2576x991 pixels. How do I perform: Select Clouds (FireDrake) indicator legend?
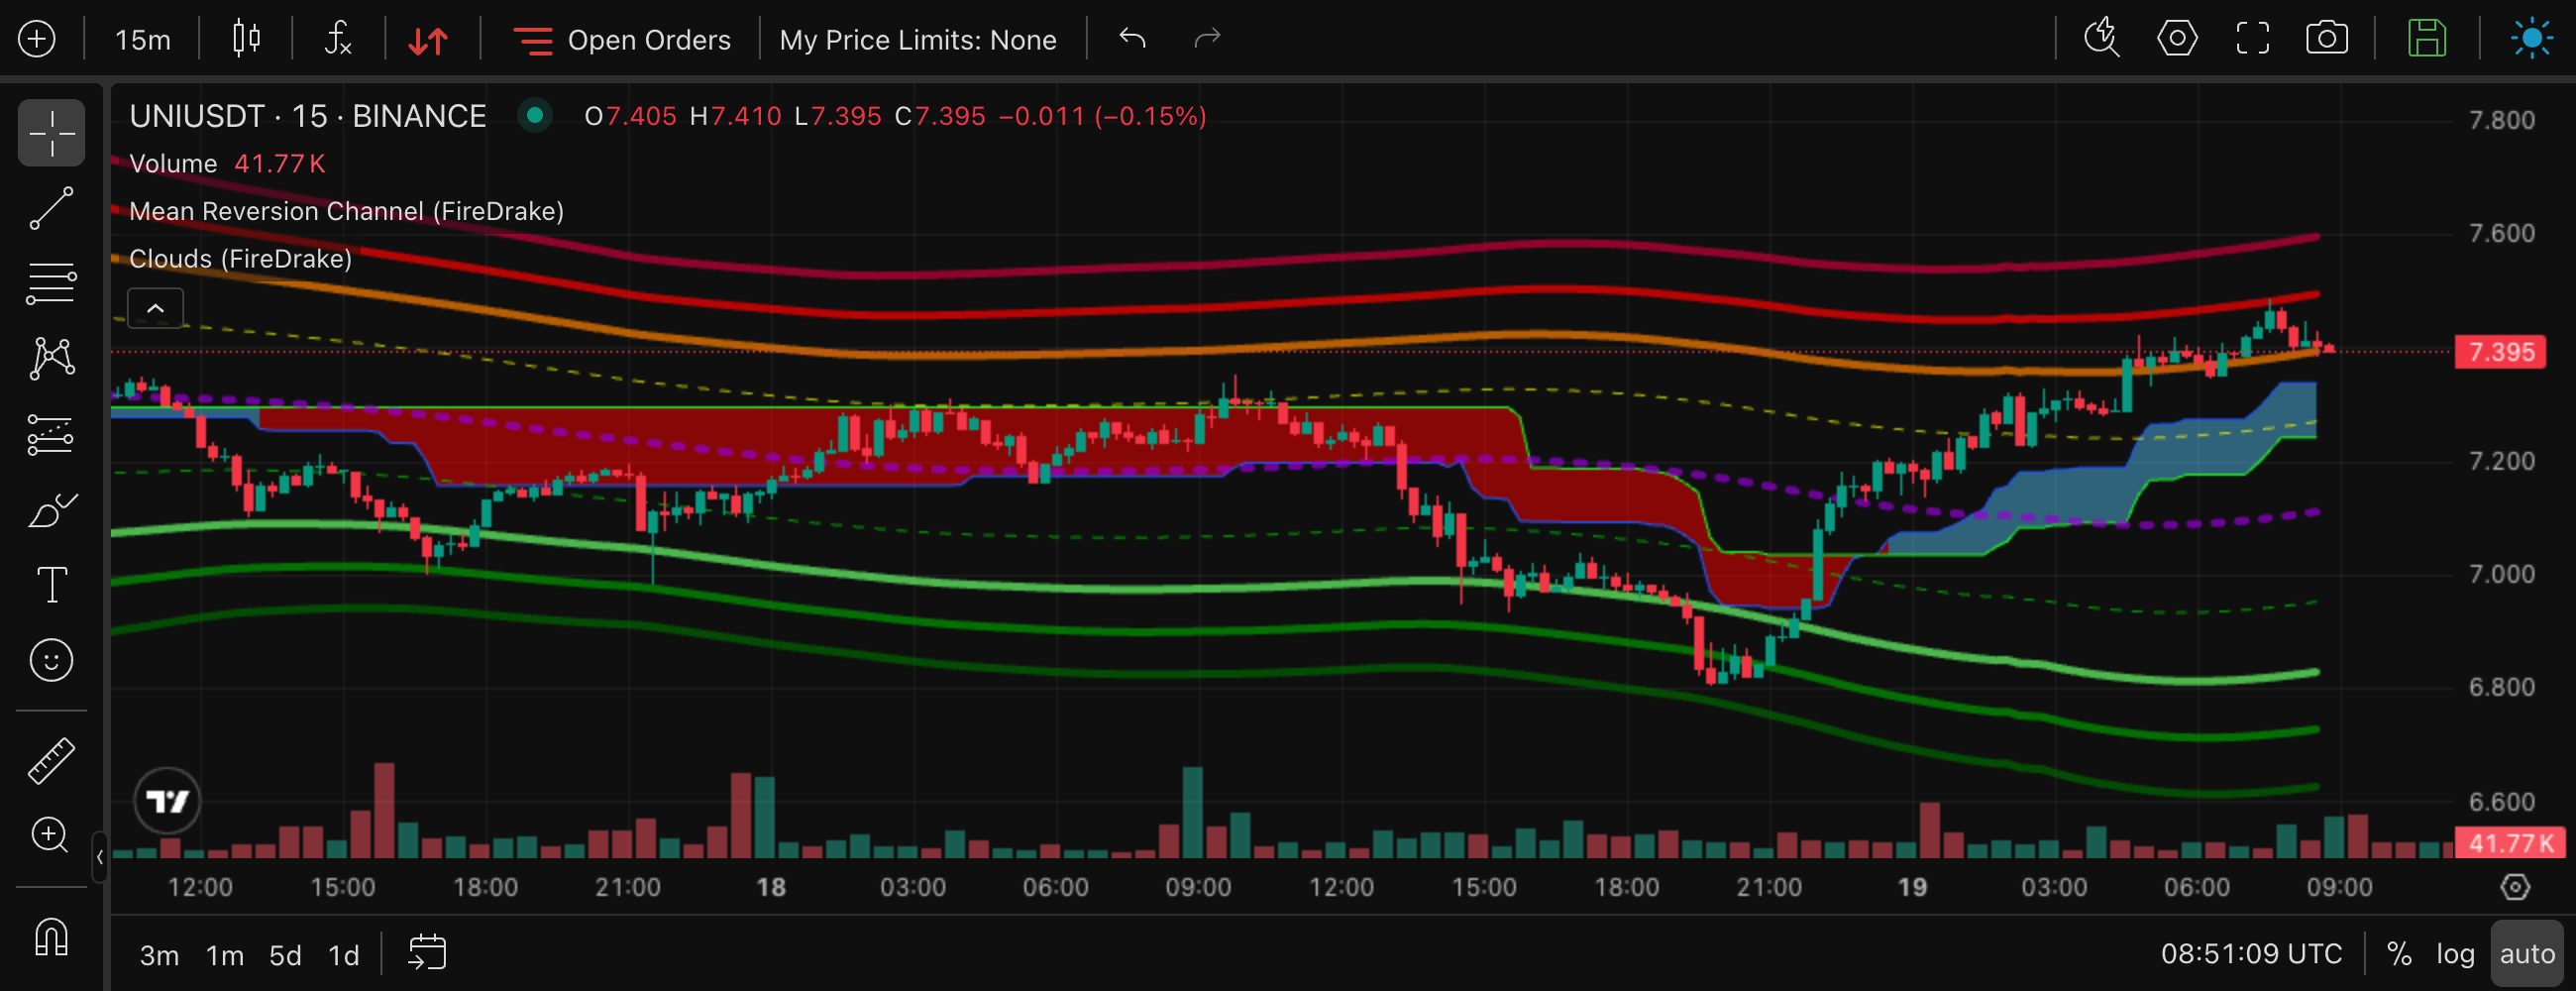[x=240, y=259]
